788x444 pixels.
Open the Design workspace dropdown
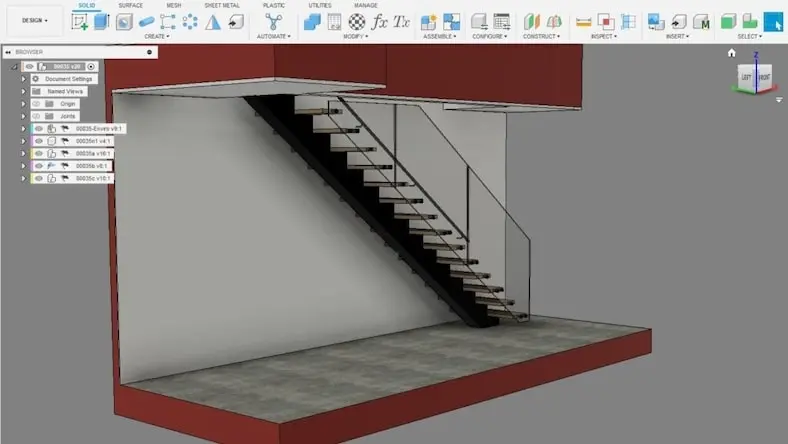coord(35,21)
